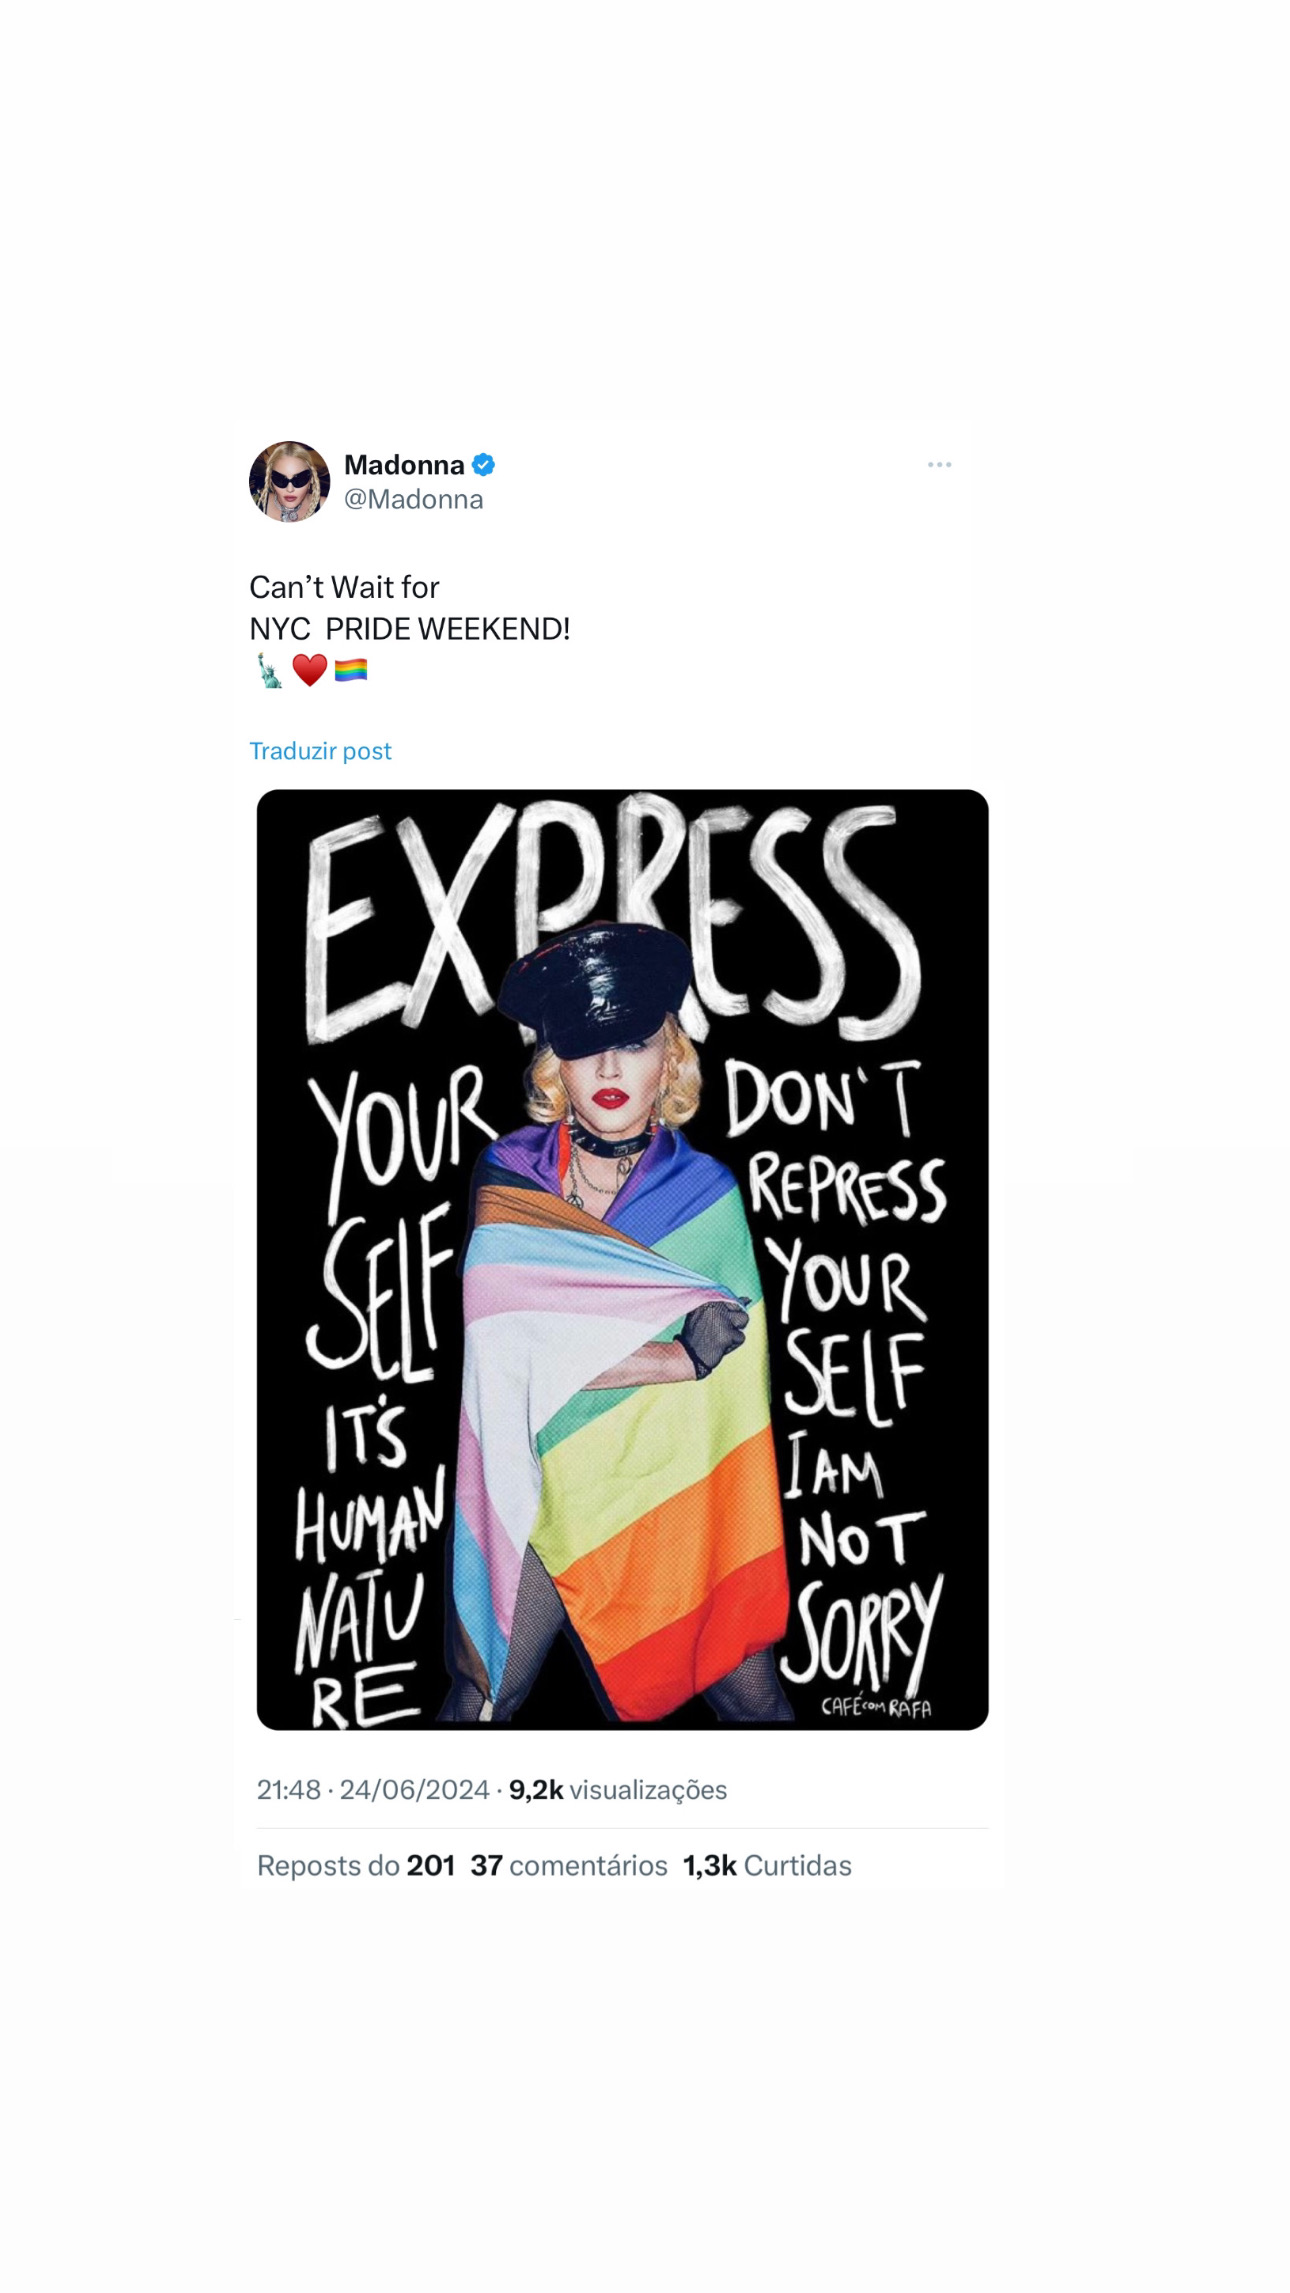This screenshot has height=2293, width=1290.
Task: Show the 201 reposts list
Action: (x=356, y=1866)
